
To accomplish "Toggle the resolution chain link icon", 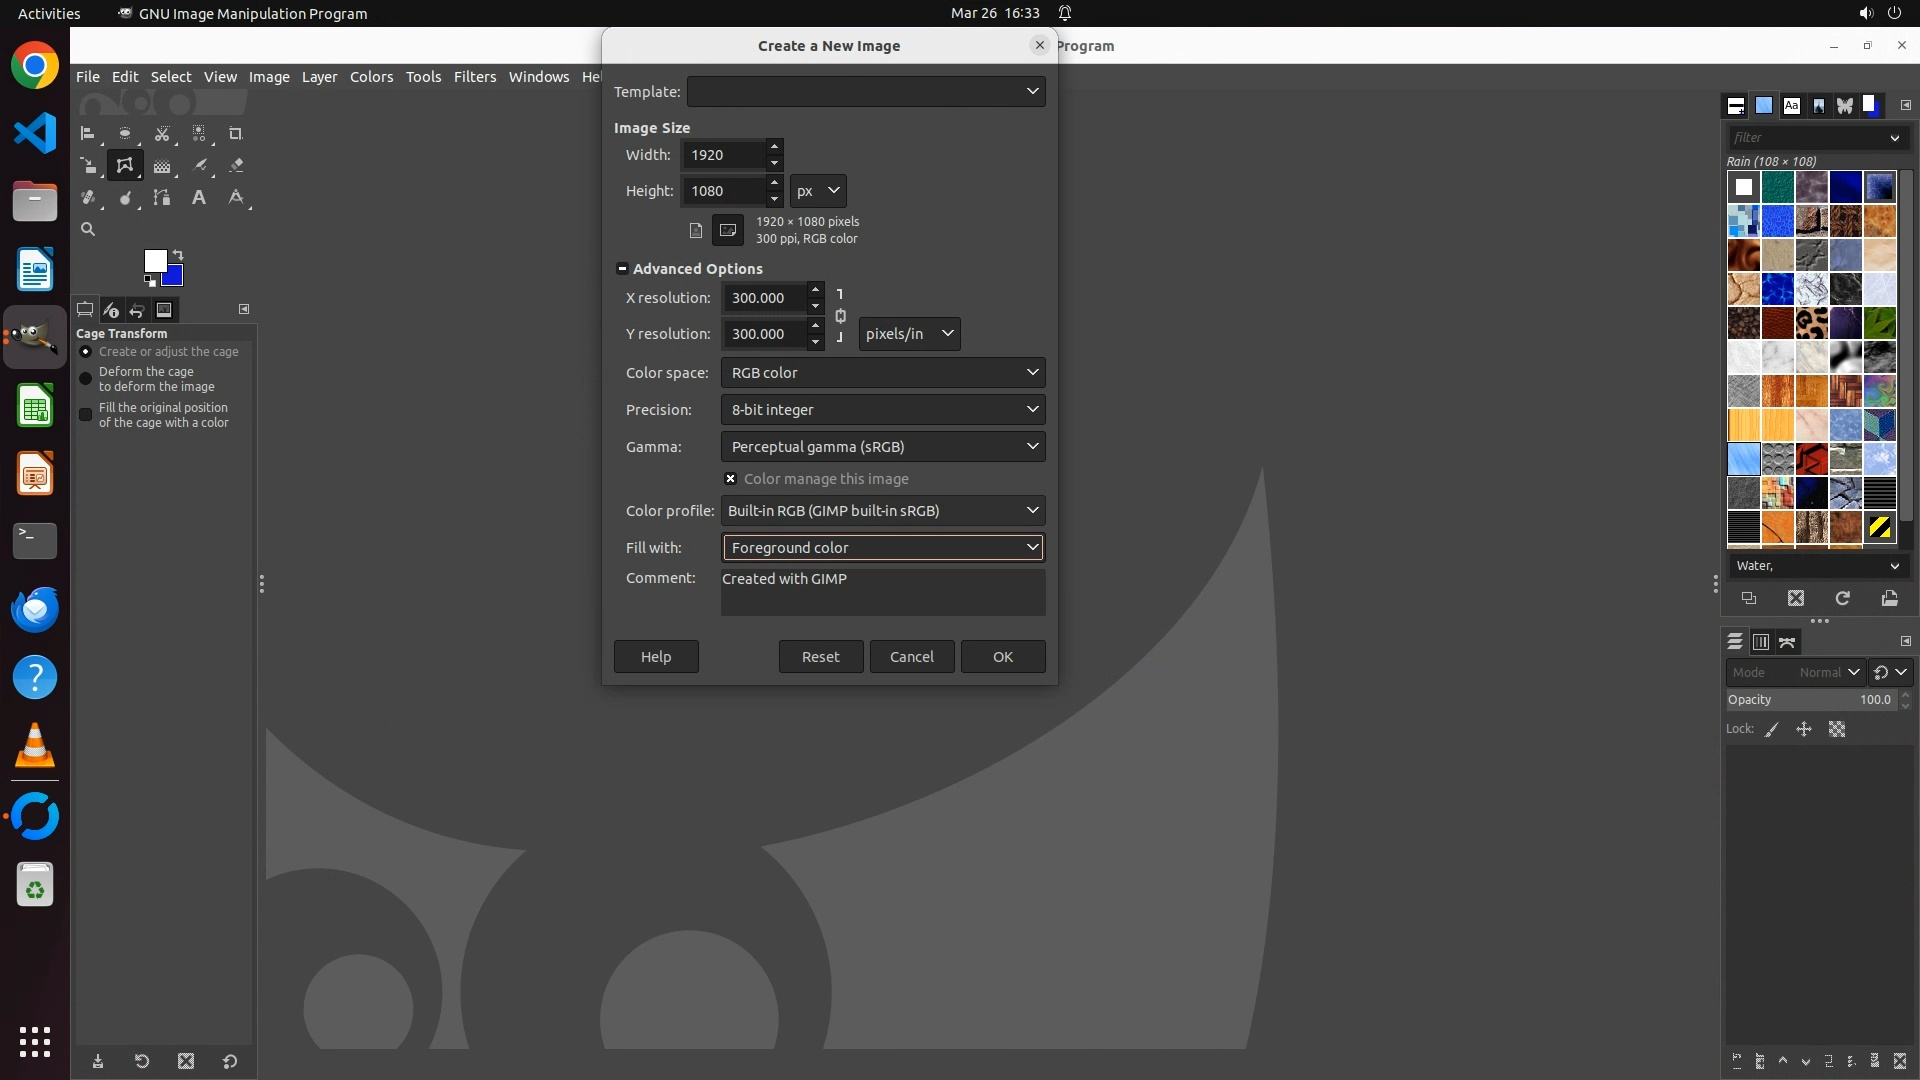I will tap(840, 316).
